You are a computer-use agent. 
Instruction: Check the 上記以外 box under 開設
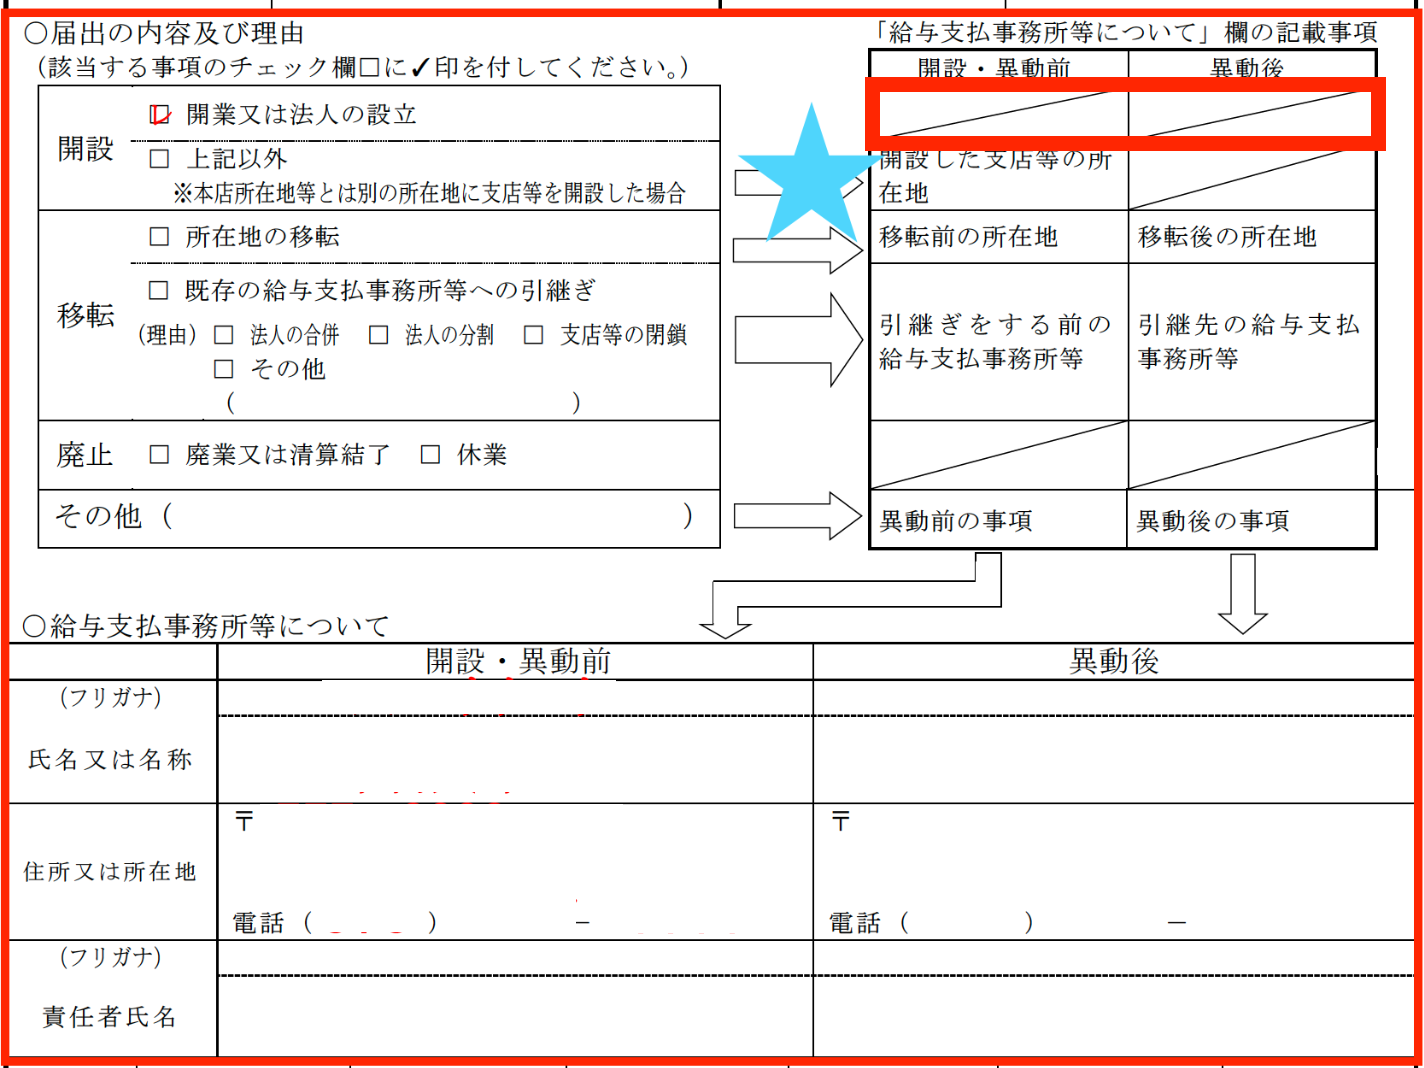[159, 159]
